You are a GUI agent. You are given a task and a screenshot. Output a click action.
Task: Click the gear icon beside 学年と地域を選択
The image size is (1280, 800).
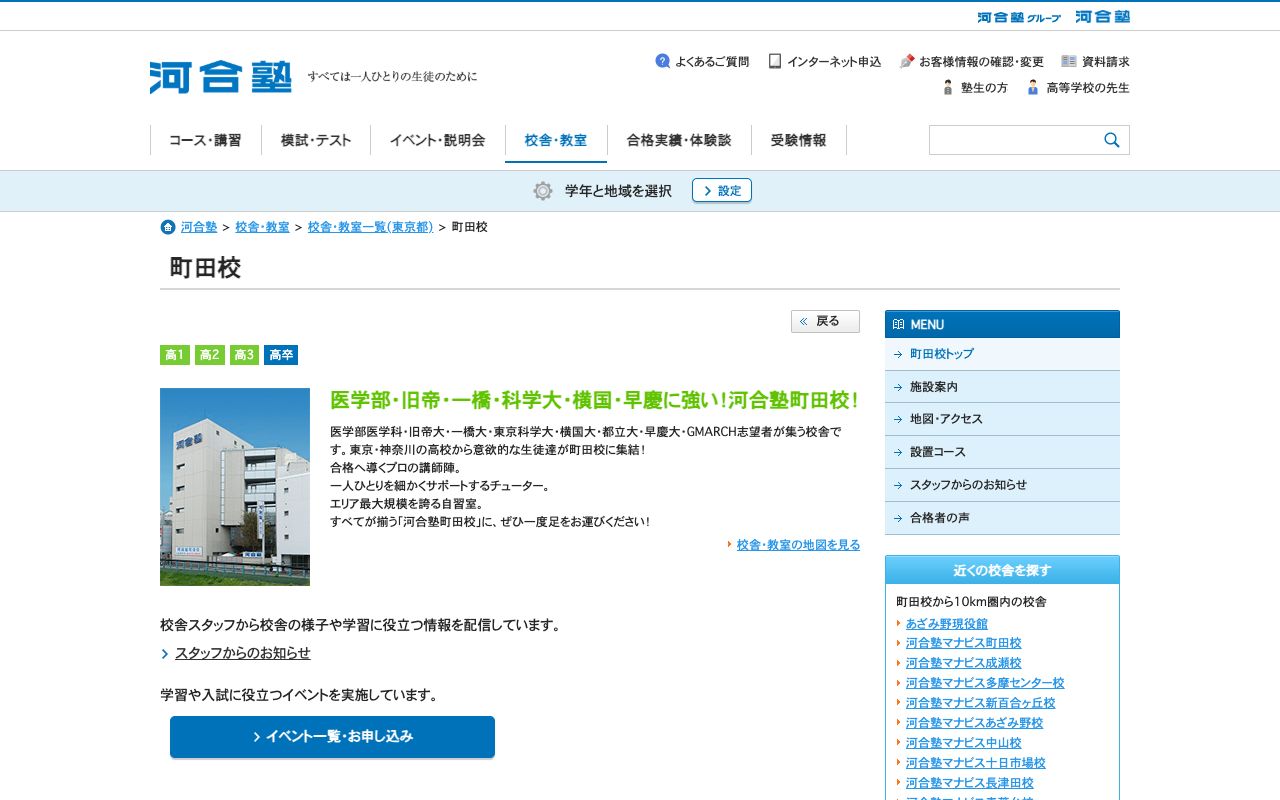coord(543,191)
